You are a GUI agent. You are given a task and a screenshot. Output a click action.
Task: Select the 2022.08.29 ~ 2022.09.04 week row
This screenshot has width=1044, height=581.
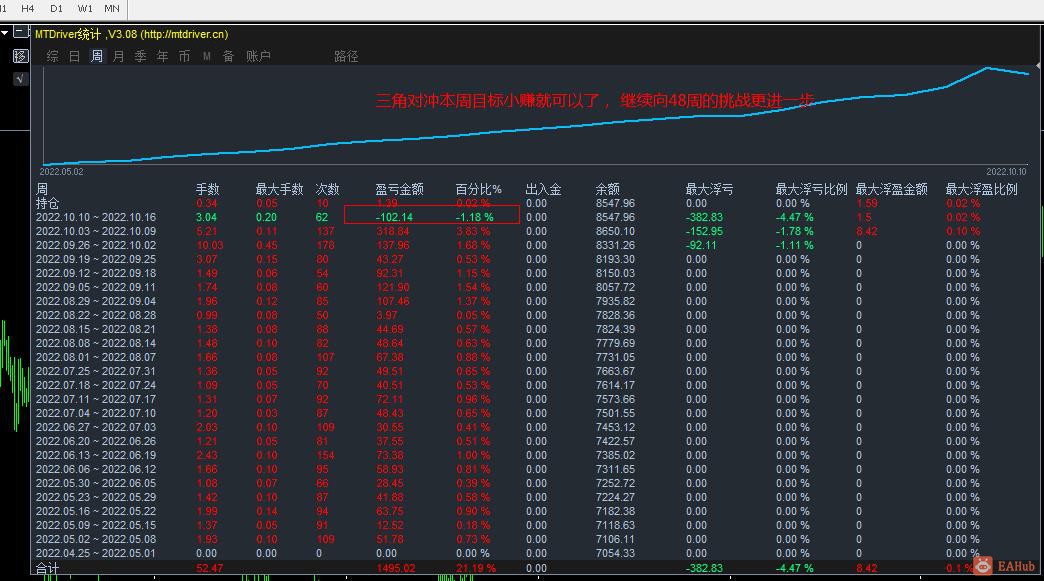coord(96,301)
